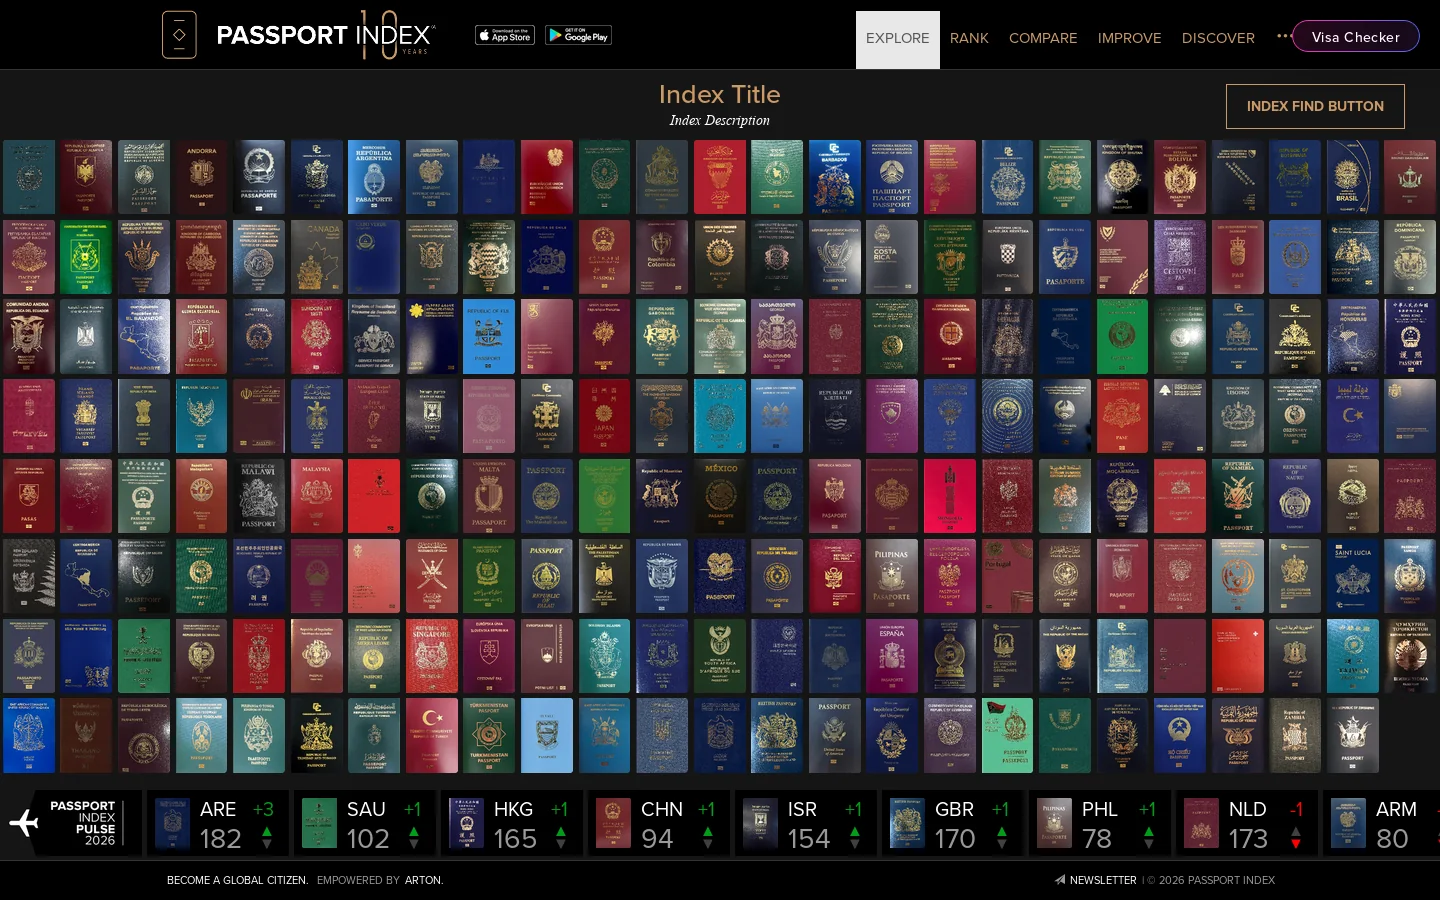Select the Pilipinas passport cover
The height and width of the screenshot is (900, 1440).
click(x=892, y=576)
